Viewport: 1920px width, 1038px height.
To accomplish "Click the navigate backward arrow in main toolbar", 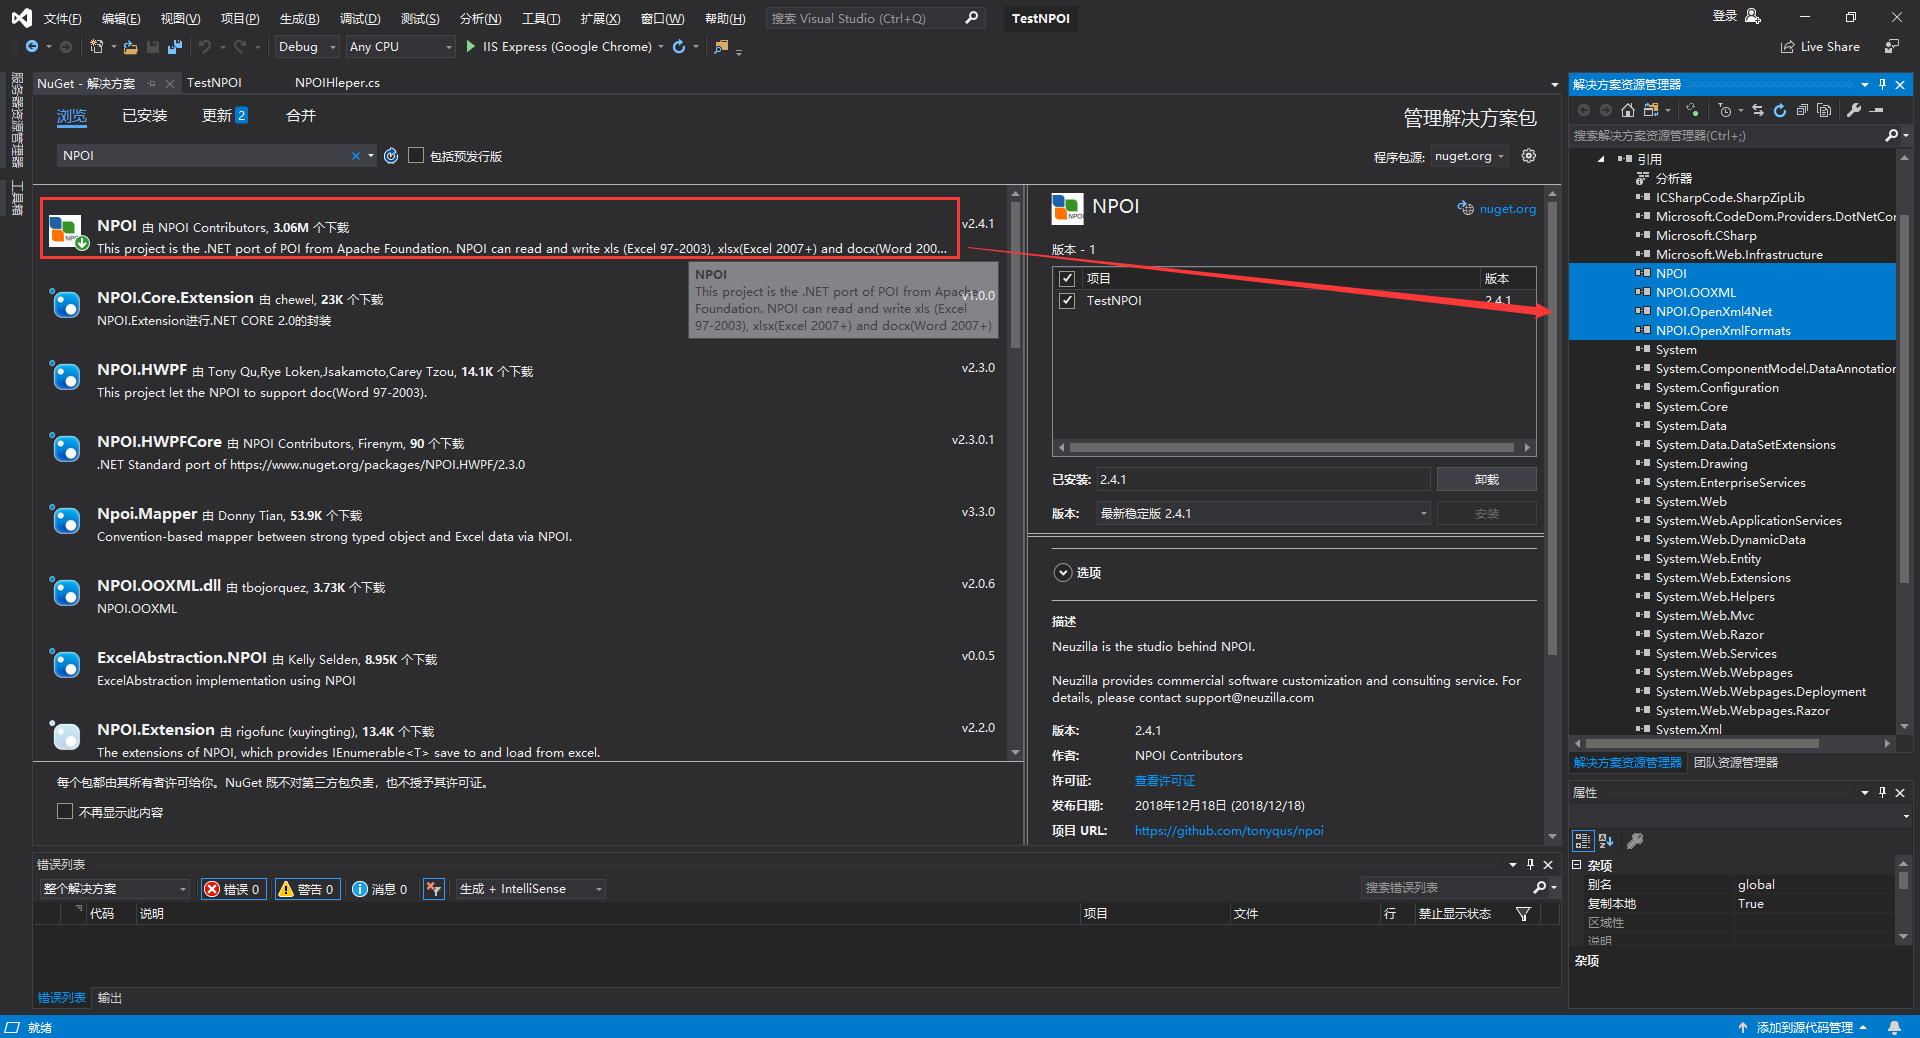I will [x=32, y=47].
